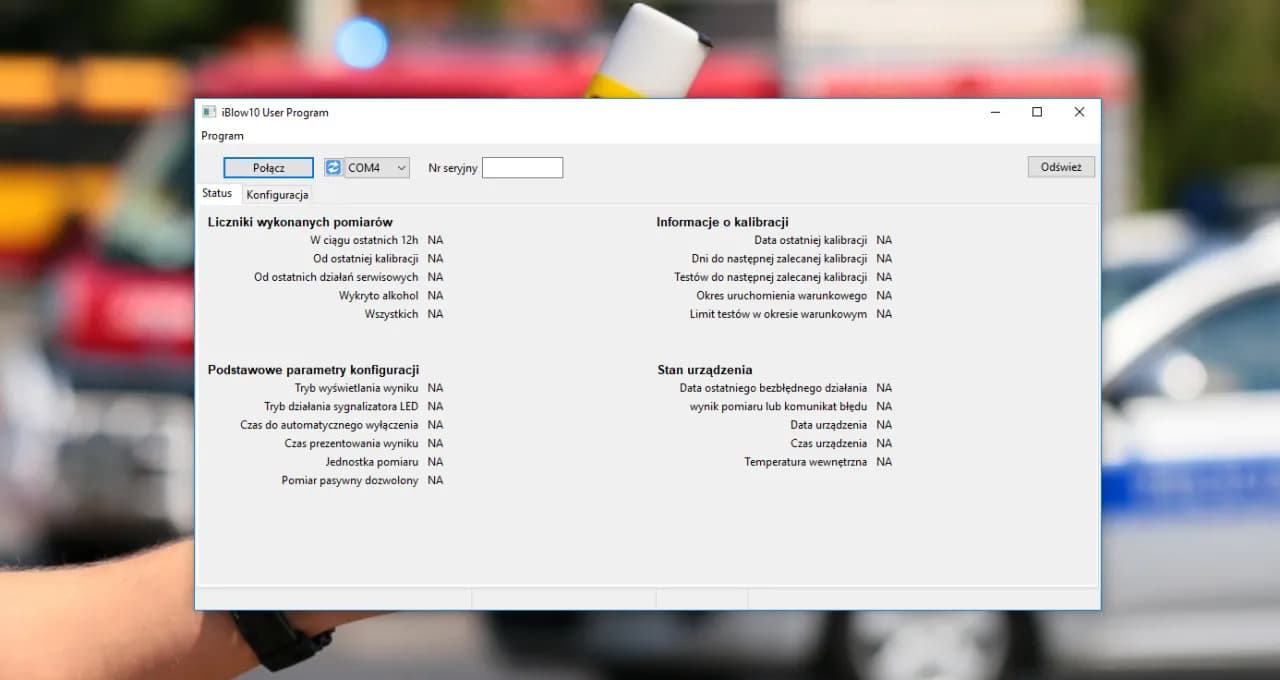Minimize the iBlow10 User Program window
This screenshot has width=1280, height=680.
pos(995,112)
